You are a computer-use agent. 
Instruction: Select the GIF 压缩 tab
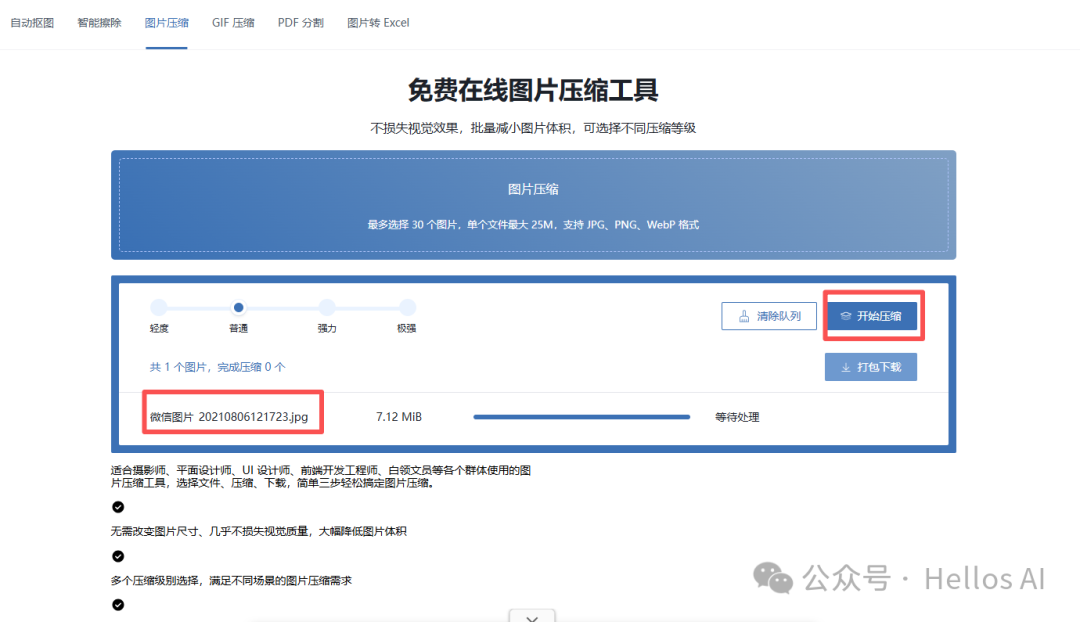233,22
